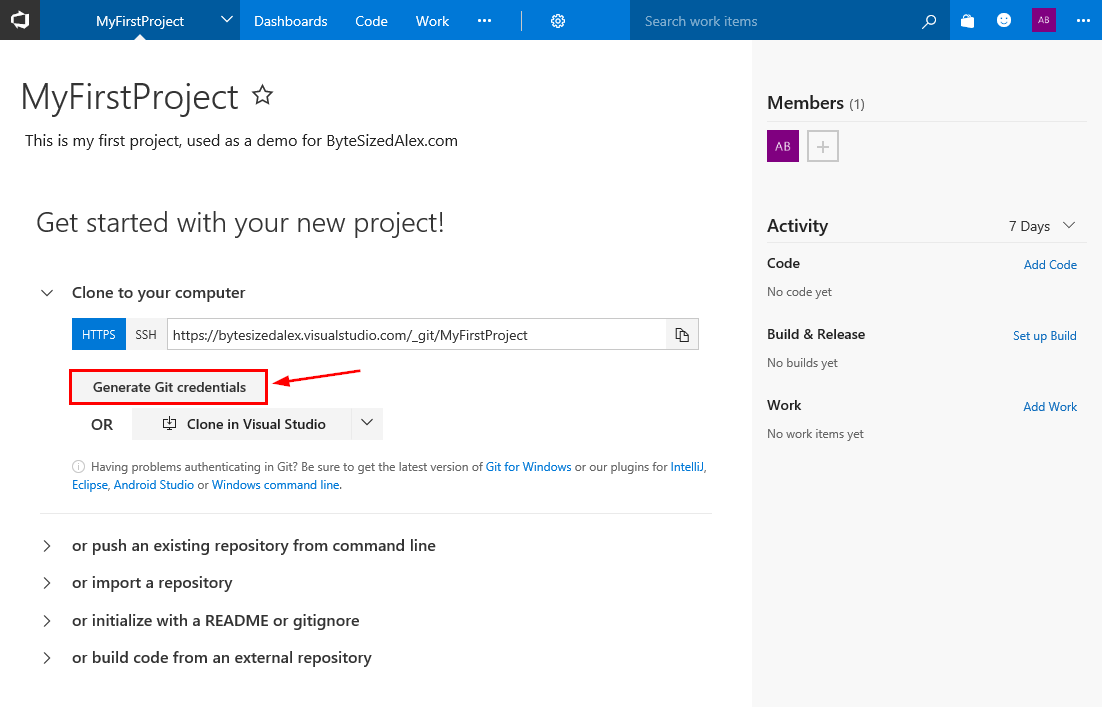
Task: Click the Add Work link
Action: pyautogui.click(x=1050, y=407)
